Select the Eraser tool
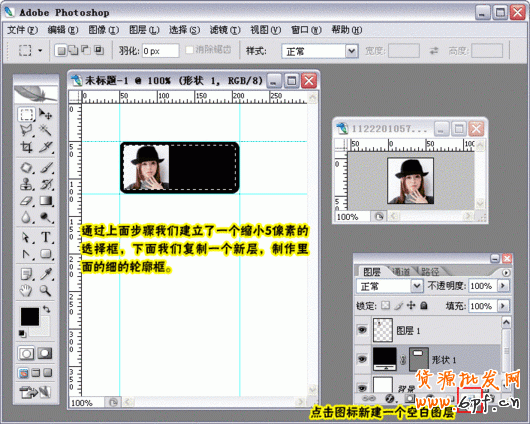This screenshot has height=424, width=530. click(26, 201)
